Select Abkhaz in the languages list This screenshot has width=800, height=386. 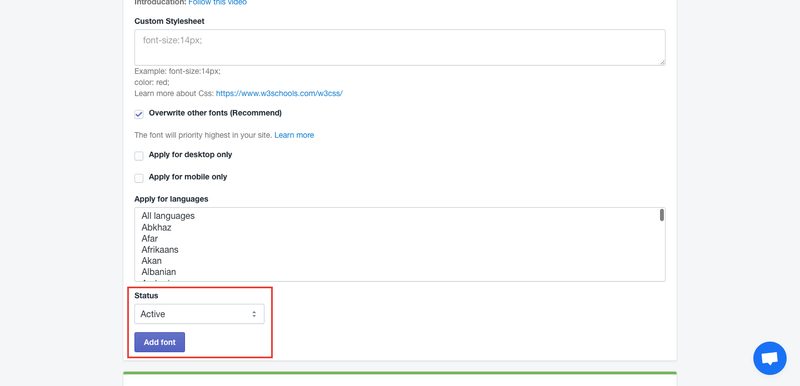point(156,227)
